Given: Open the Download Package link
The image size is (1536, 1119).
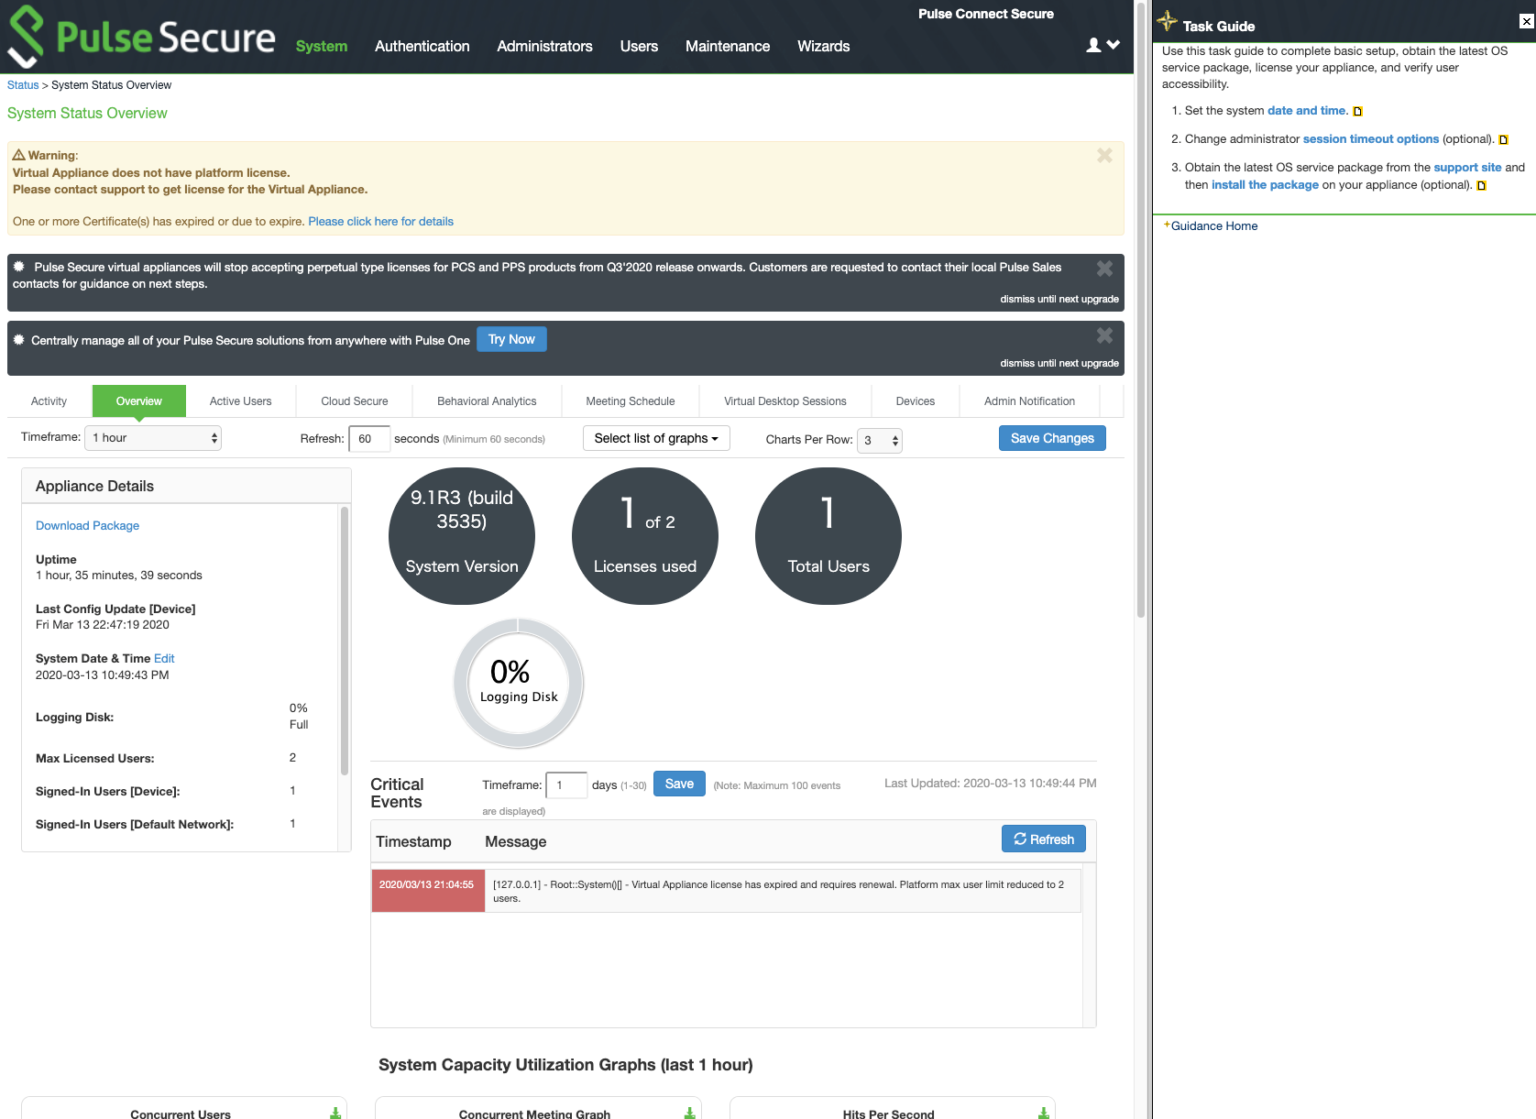Looking at the screenshot, I should 87,525.
